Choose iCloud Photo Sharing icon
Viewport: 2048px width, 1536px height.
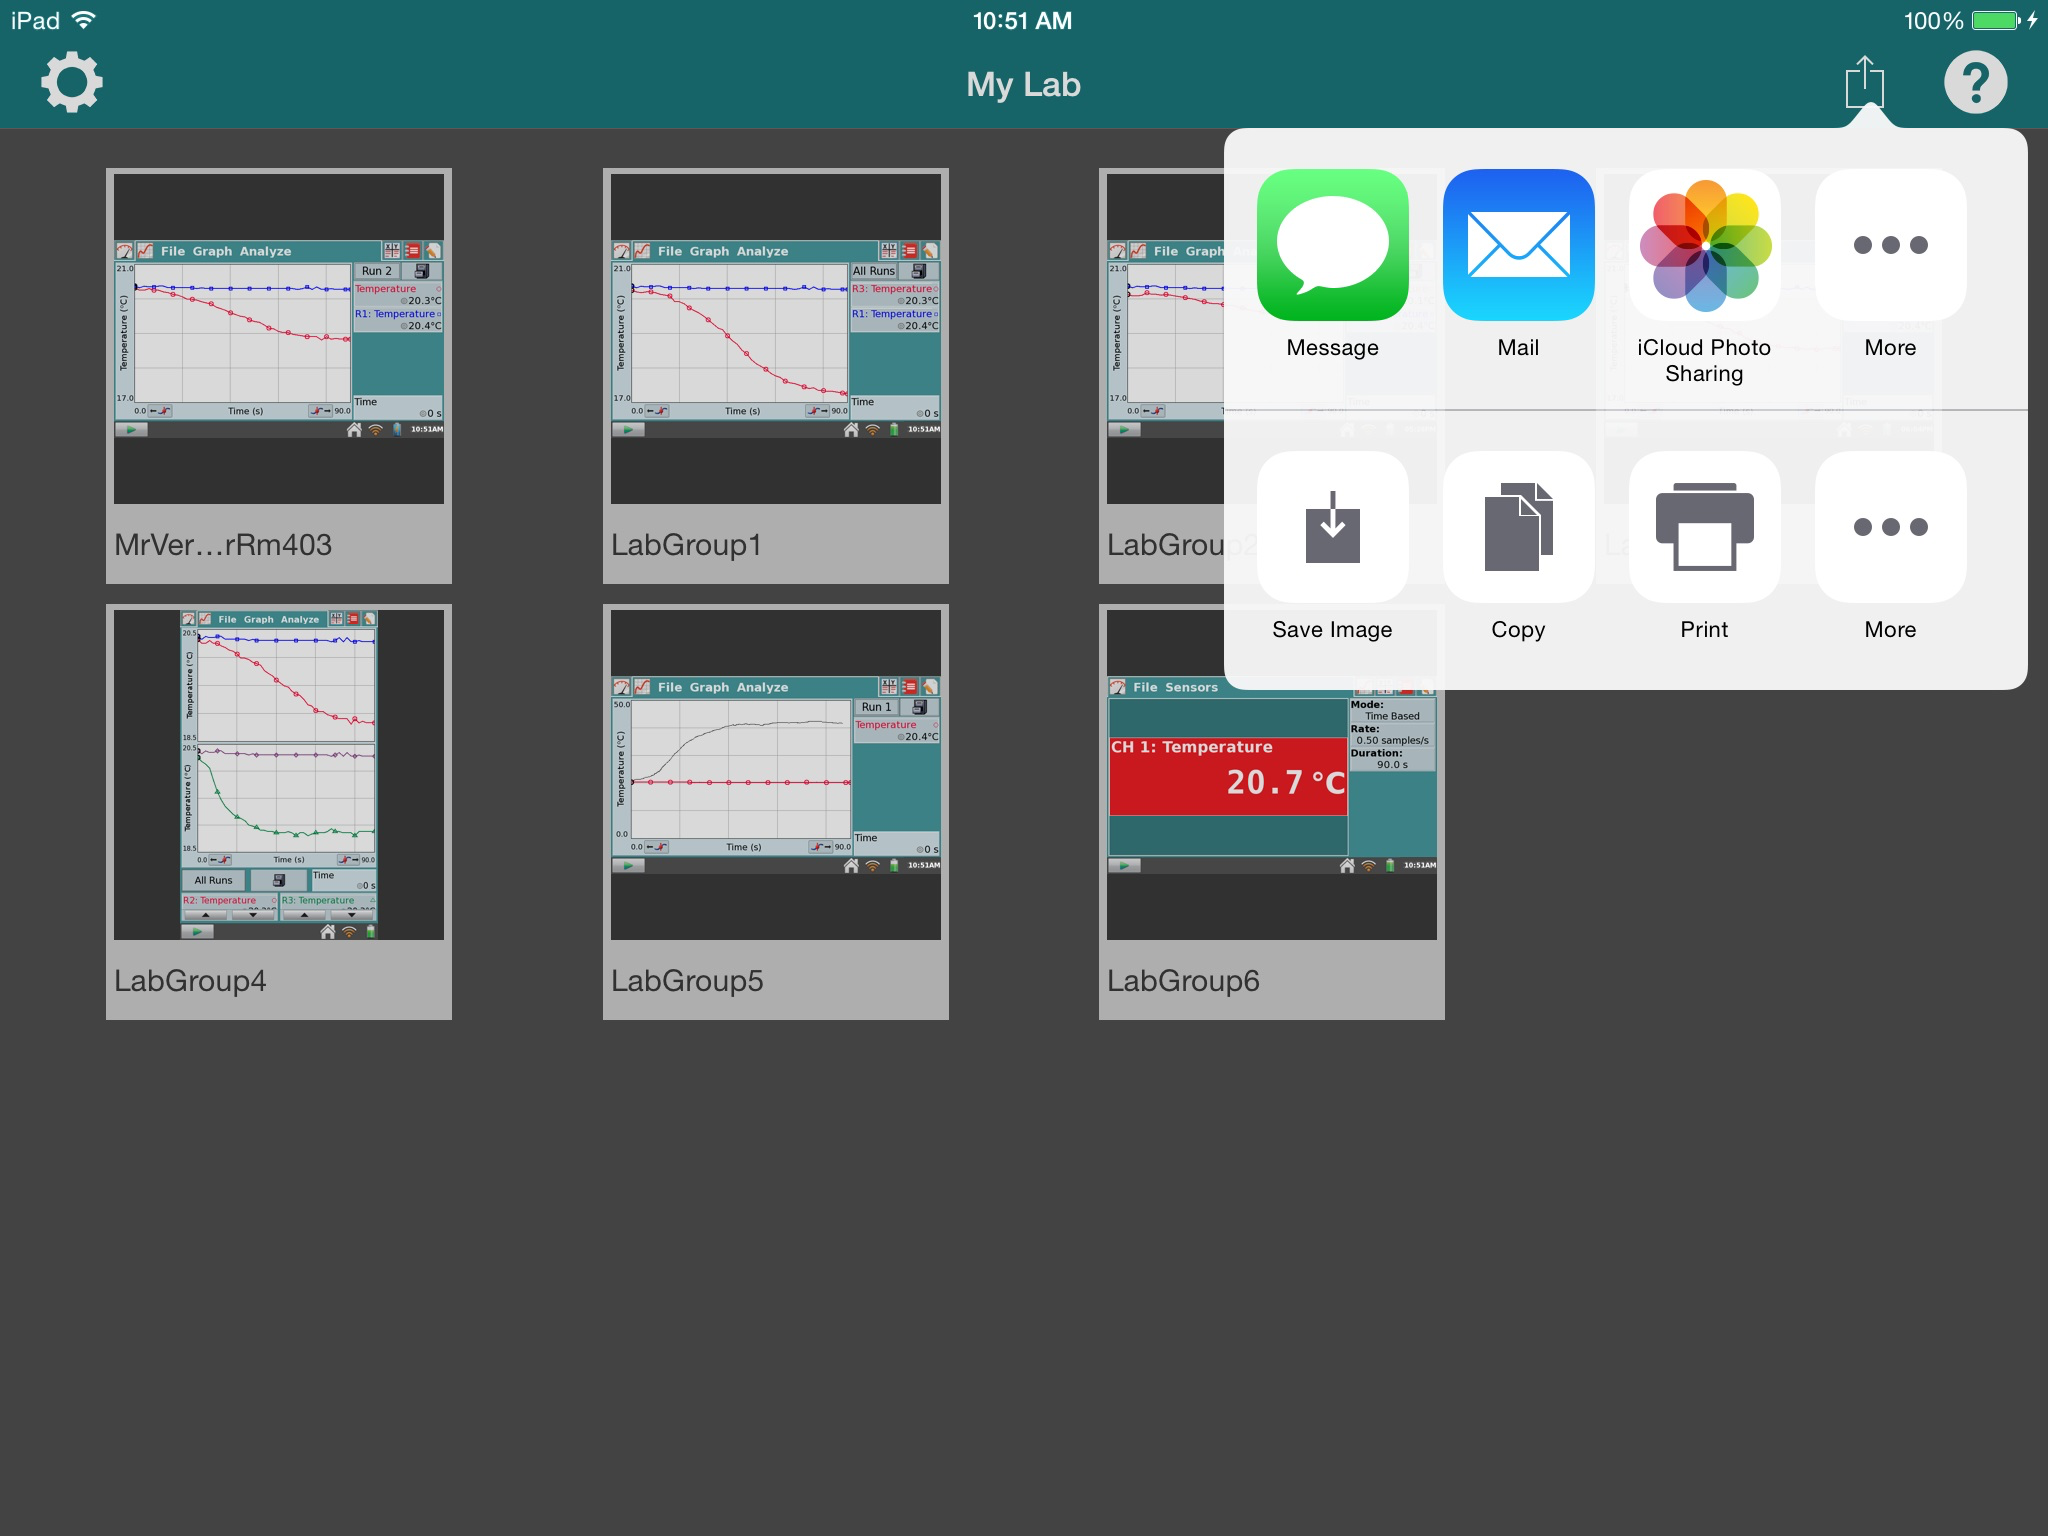(x=1704, y=245)
